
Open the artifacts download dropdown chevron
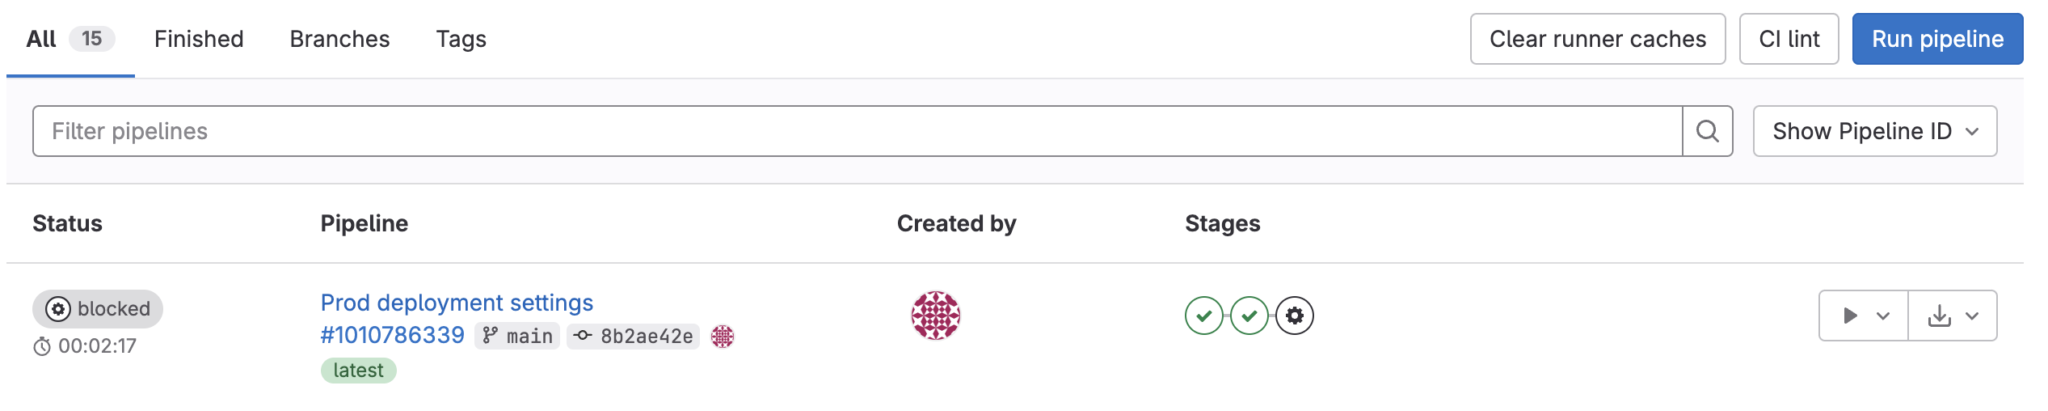tap(1972, 316)
